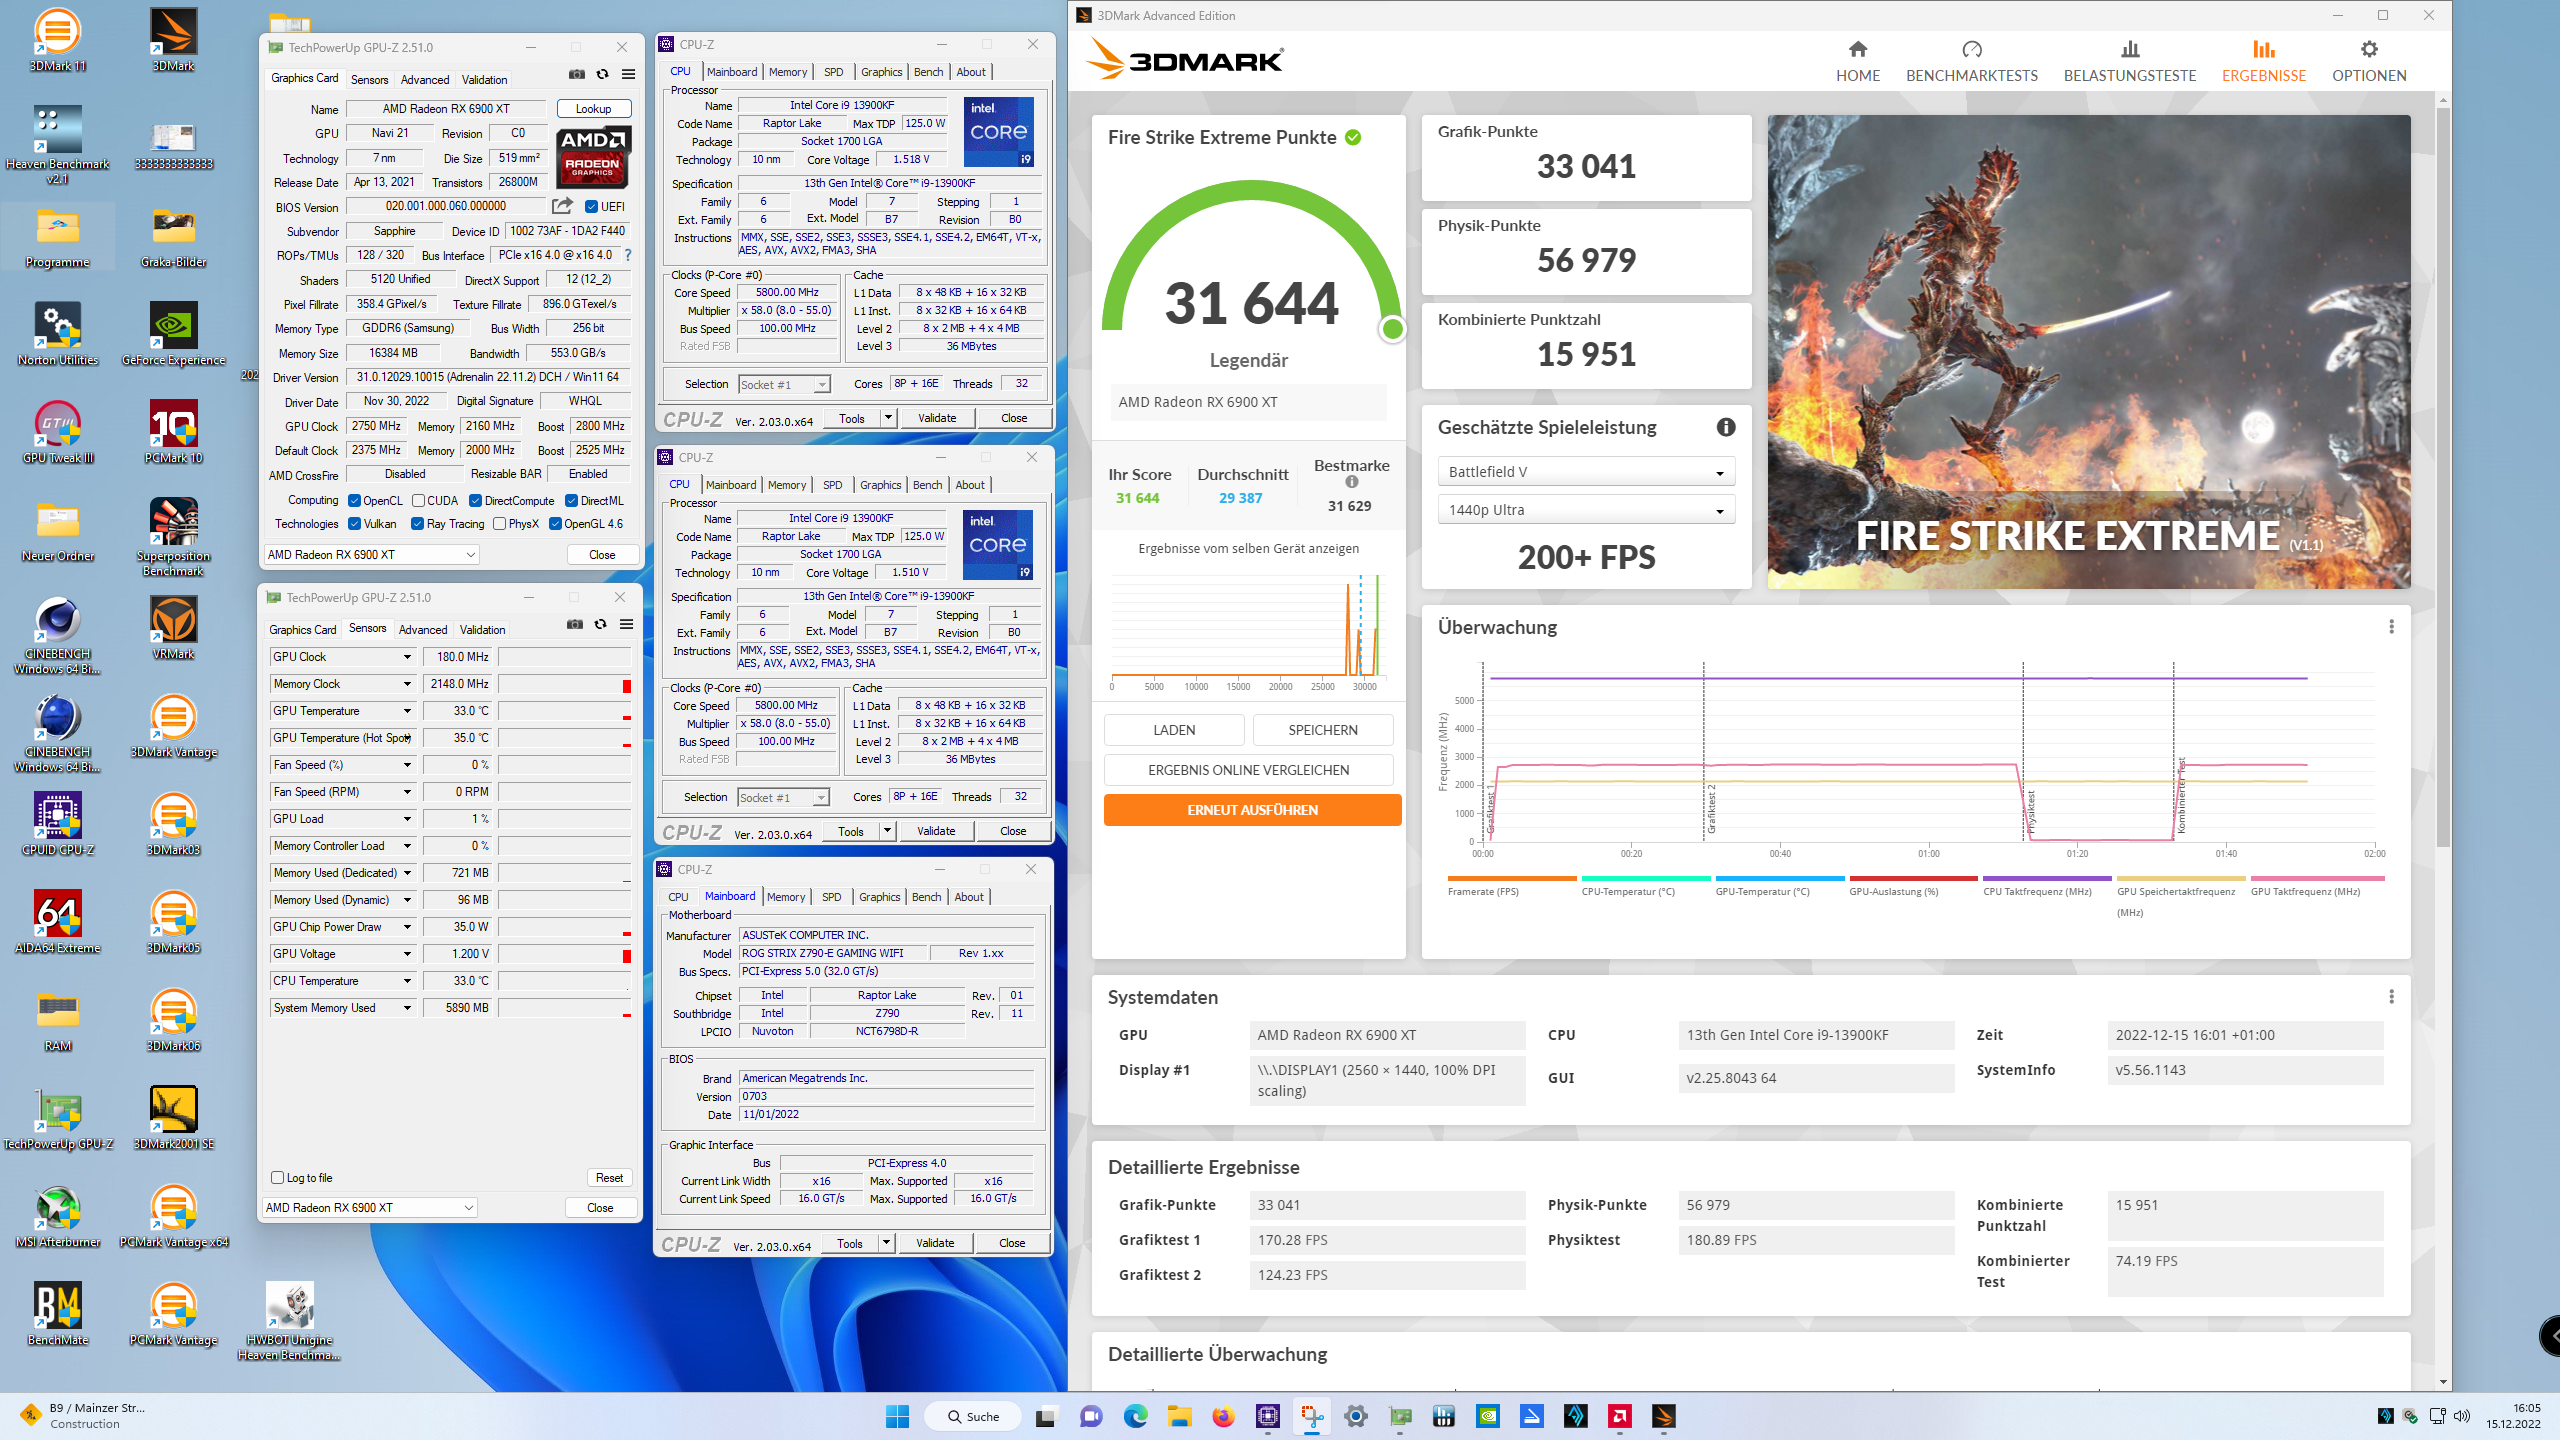Expand the Memory Clock sensor dropdown

(x=407, y=684)
